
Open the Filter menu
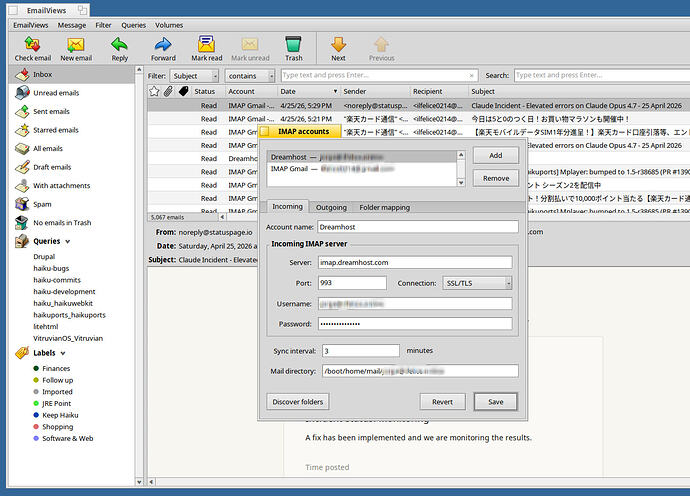coord(103,25)
